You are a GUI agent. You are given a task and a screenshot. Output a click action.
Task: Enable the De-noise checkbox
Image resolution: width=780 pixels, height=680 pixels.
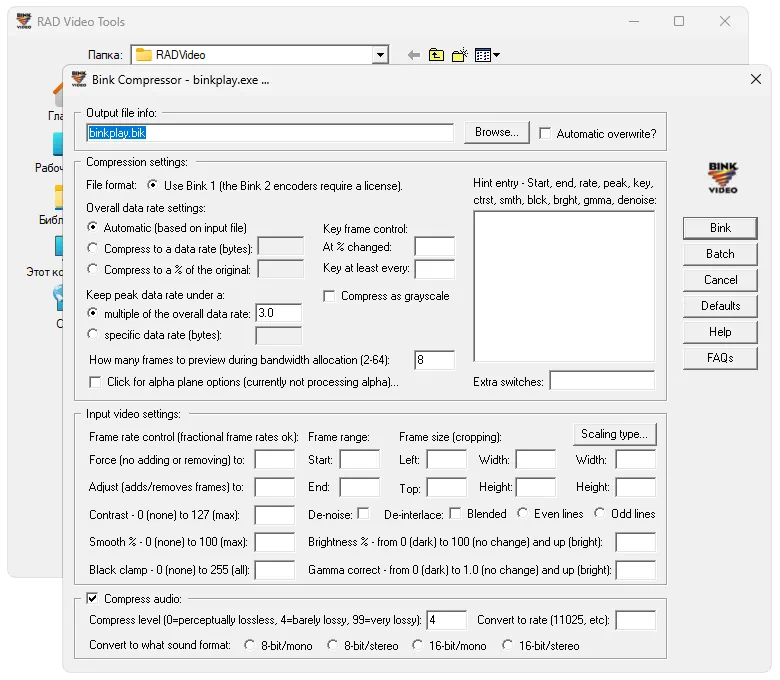pyautogui.click(x=364, y=513)
